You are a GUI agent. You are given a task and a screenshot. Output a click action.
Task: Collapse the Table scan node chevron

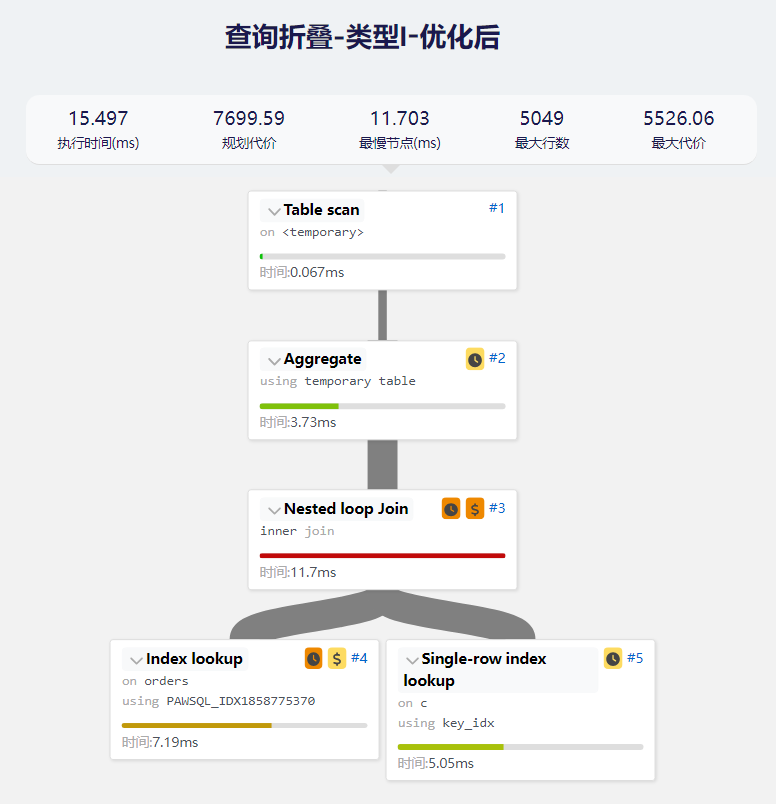click(x=274, y=211)
